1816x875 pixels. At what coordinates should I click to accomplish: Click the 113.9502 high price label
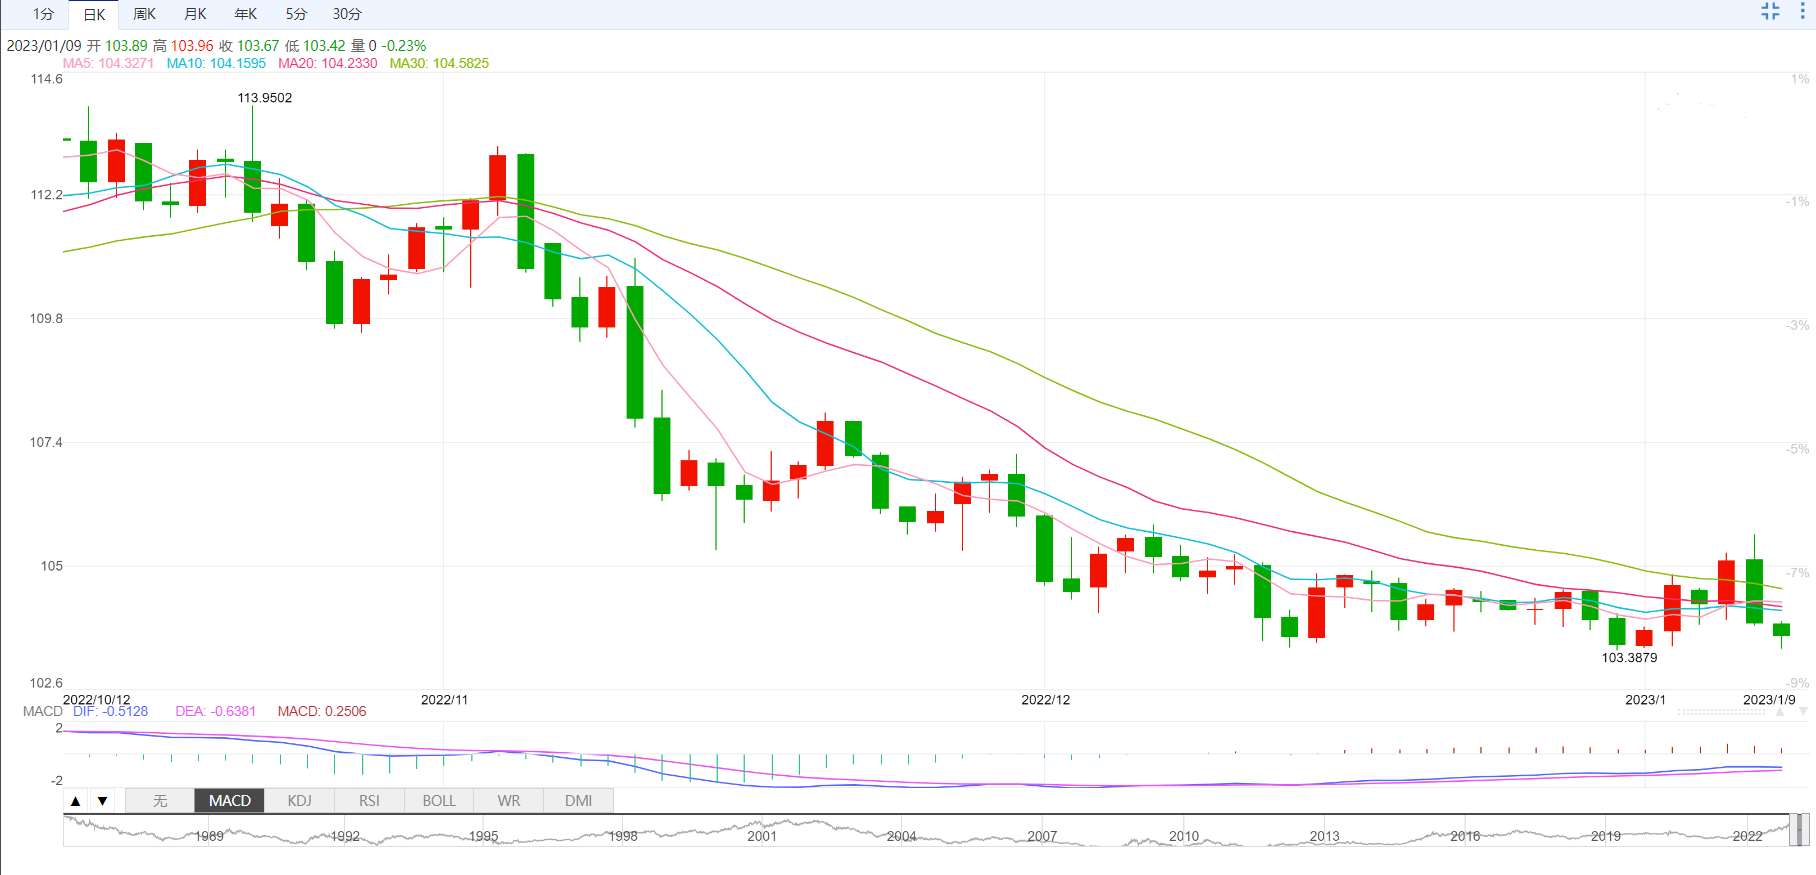[x=265, y=98]
